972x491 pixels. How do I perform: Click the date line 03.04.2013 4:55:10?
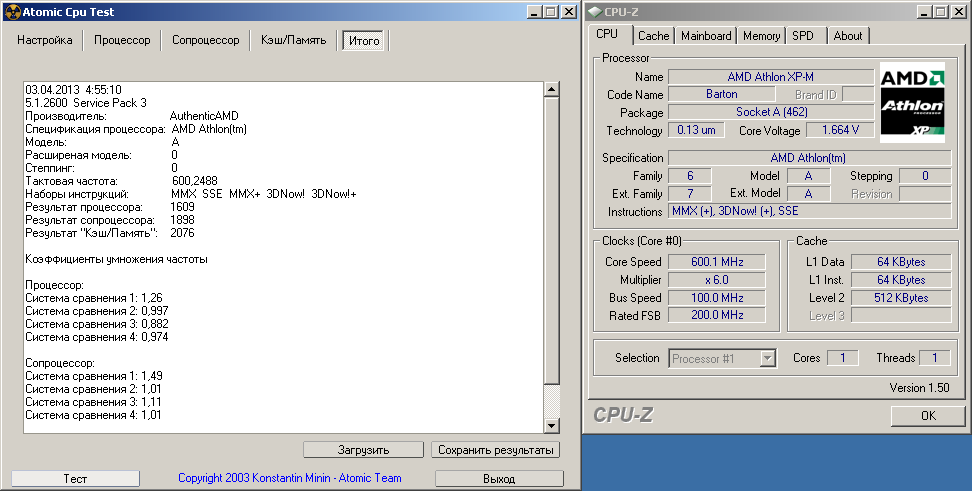coord(73,90)
